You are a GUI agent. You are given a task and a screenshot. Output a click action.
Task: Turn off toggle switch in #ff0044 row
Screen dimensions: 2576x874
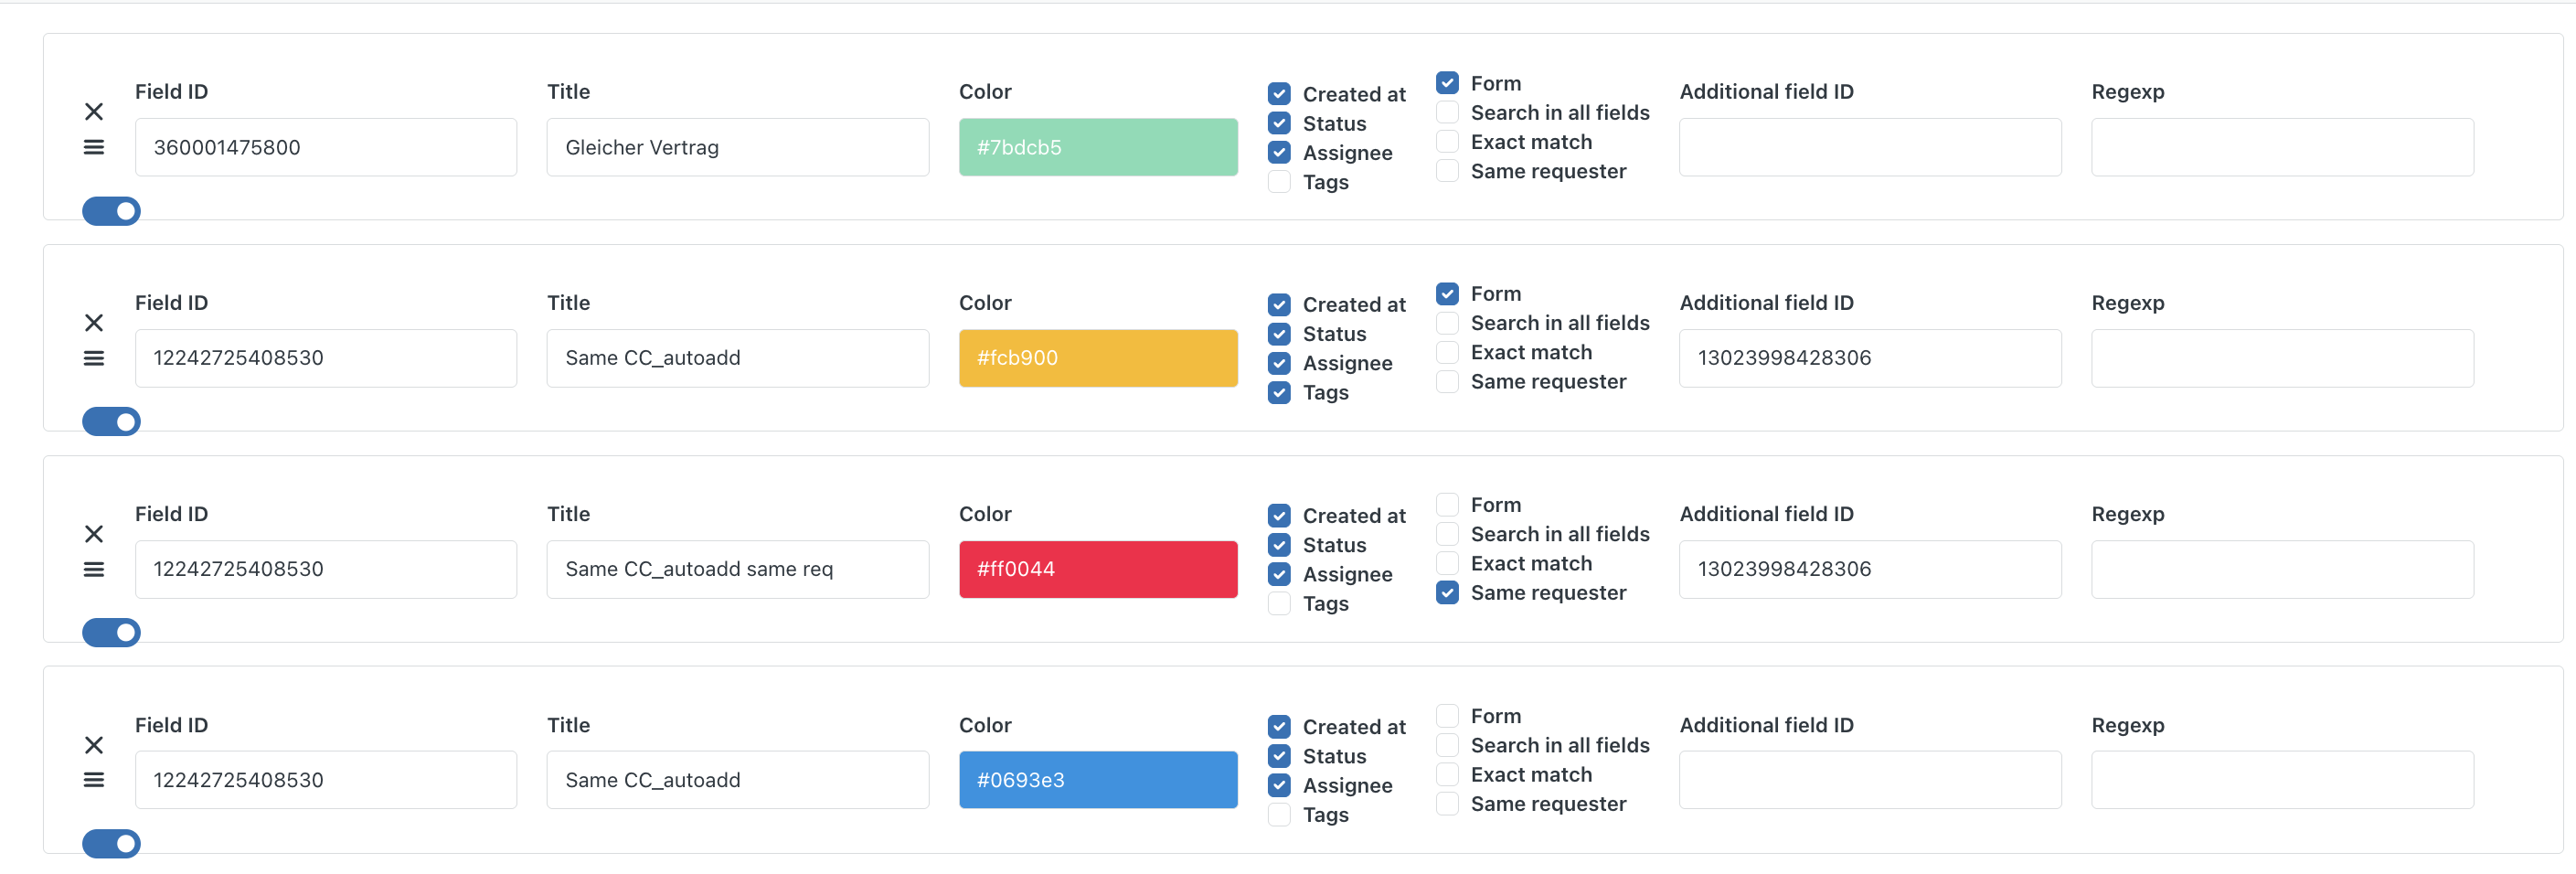[x=111, y=633]
